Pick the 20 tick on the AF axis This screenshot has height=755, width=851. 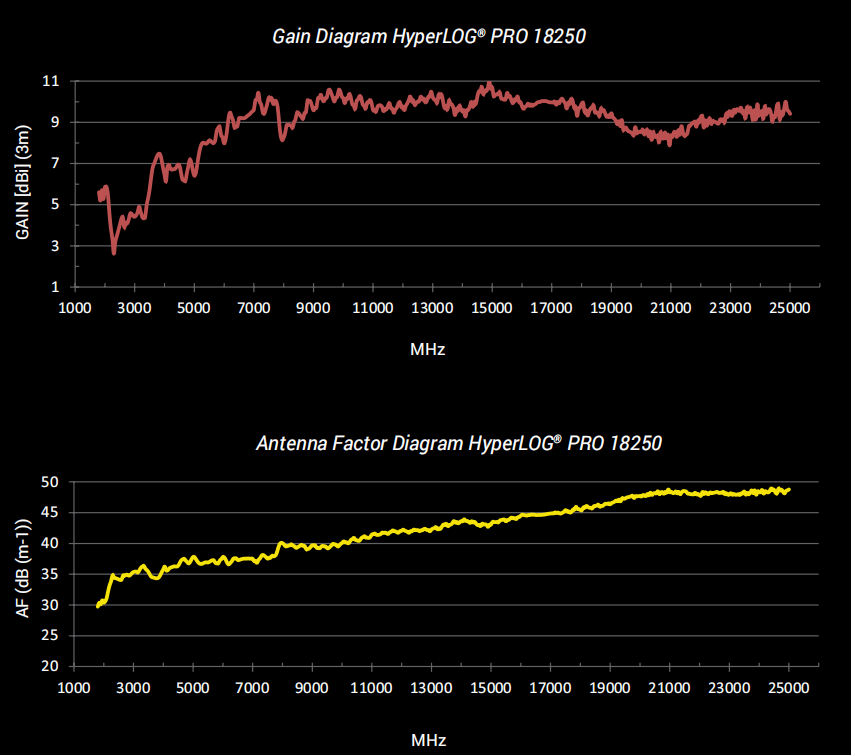49,666
